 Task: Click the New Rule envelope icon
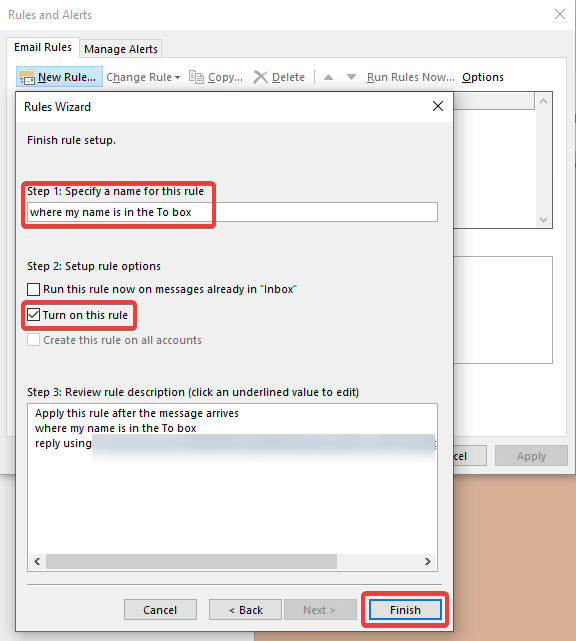pos(27,77)
